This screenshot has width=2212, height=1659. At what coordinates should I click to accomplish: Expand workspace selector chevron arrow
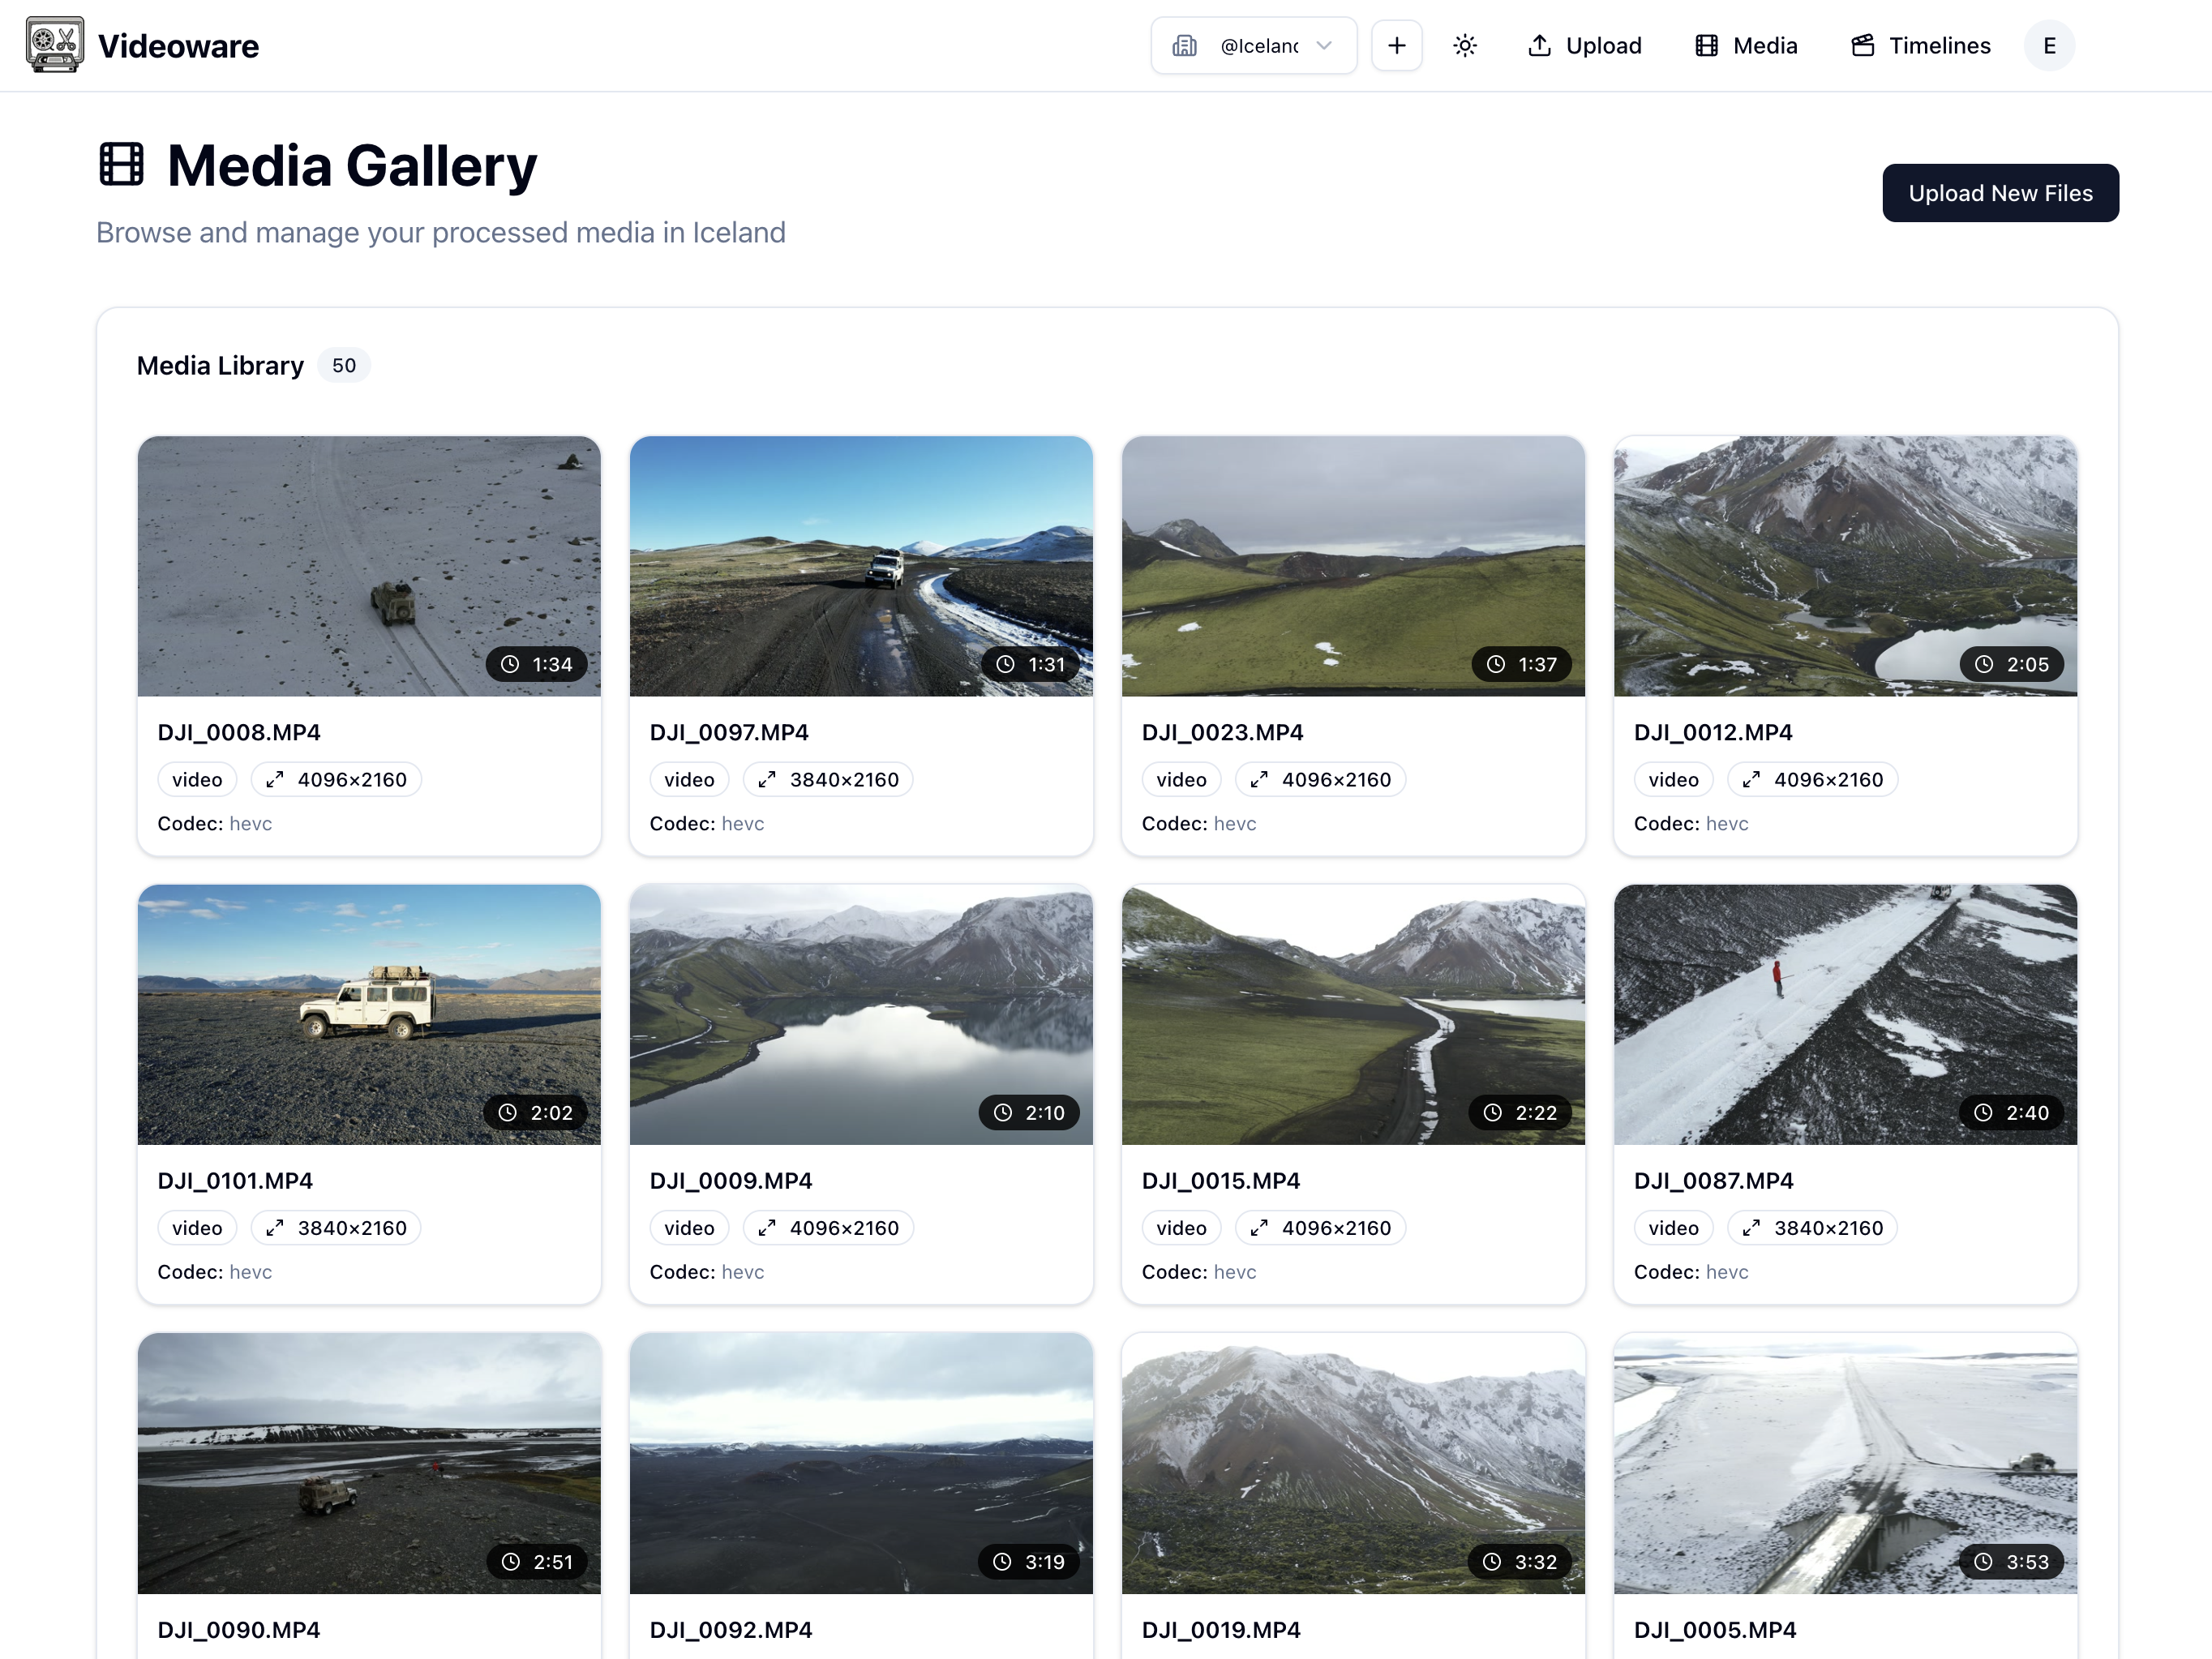tap(1324, 45)
